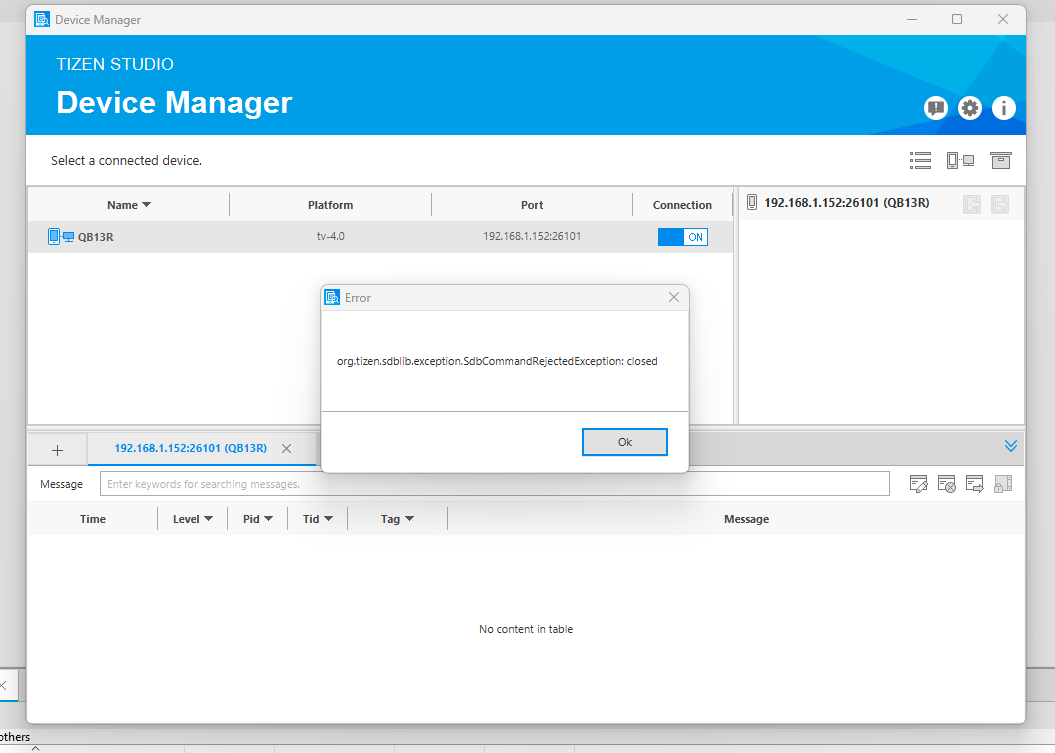This screenshot has height=753, width=1055.
Task: Click the pull file from device icon
Action: 972,204
